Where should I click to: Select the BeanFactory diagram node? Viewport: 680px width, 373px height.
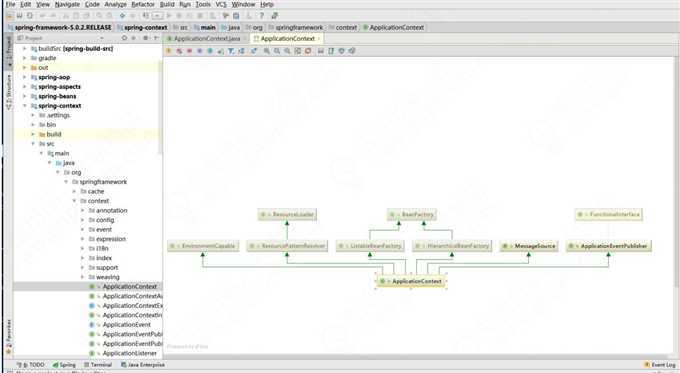(x=412, y=214)
